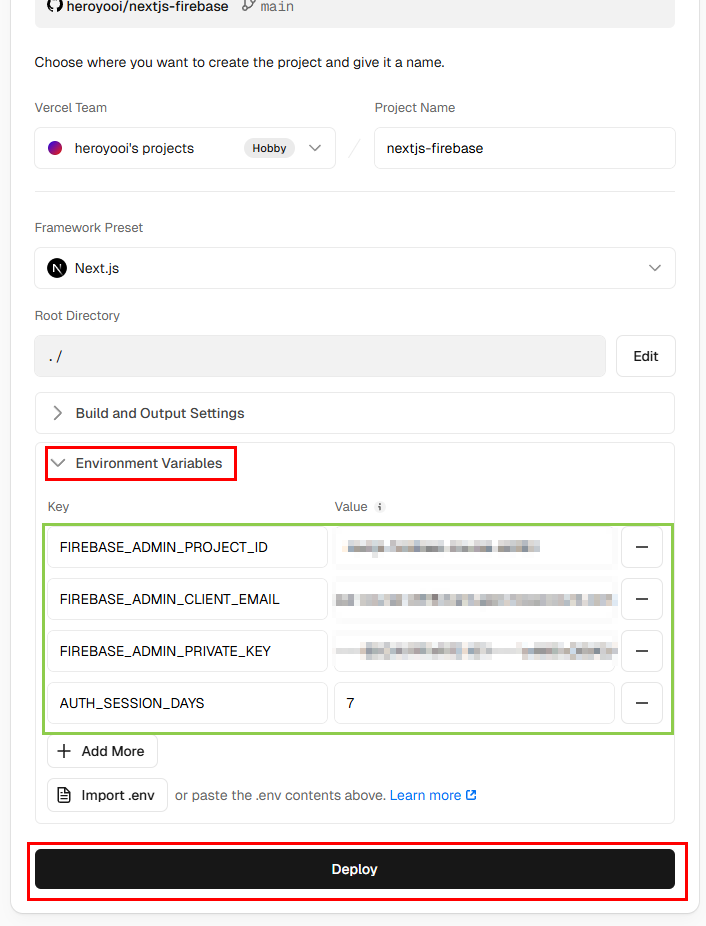The width and height of the screenshot is (706, 926).
Task: Remove the FIREBASE_ADMIN_CLIENT_EMAIL variable row
Action: 642,599
